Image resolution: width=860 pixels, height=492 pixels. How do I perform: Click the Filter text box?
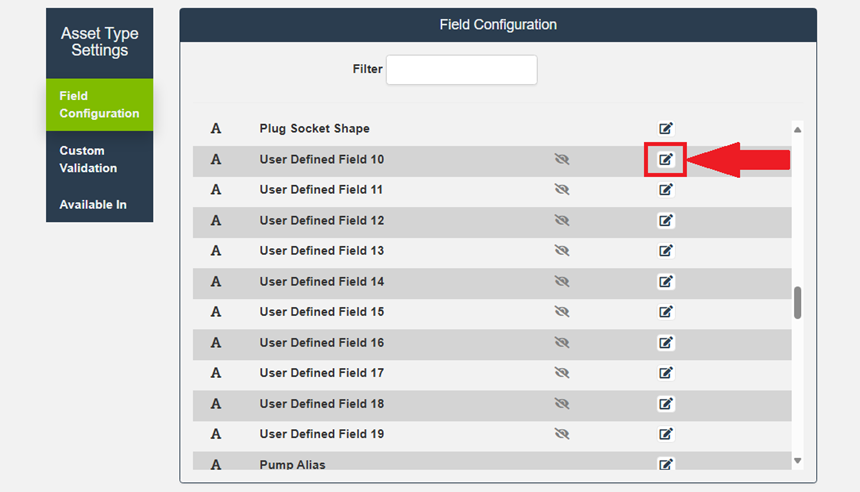click(x=461, y=70)
